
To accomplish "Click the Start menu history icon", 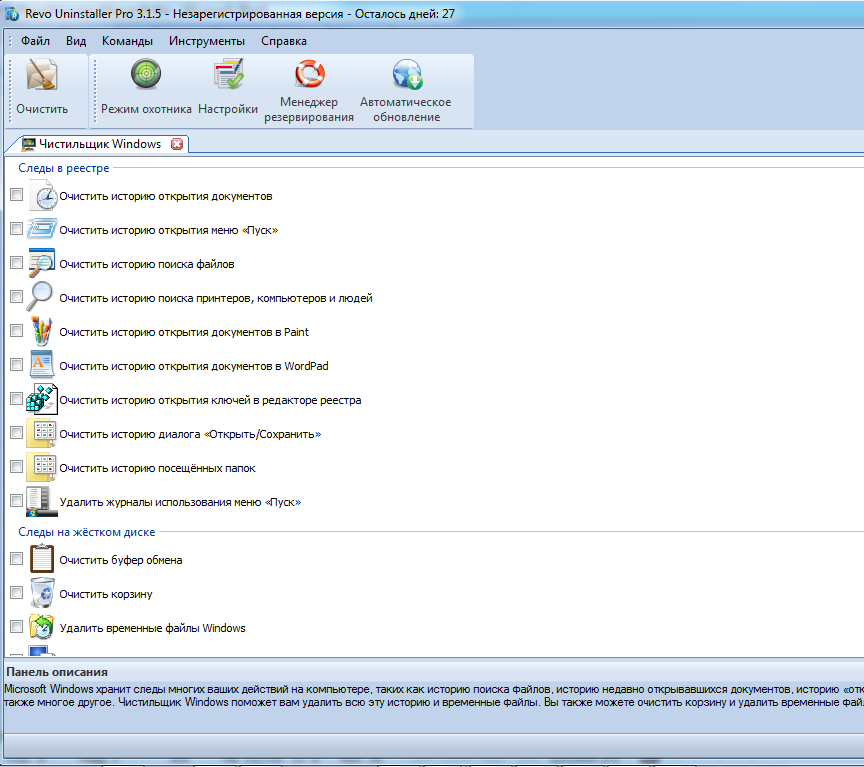I will click(x=42, y=229).
